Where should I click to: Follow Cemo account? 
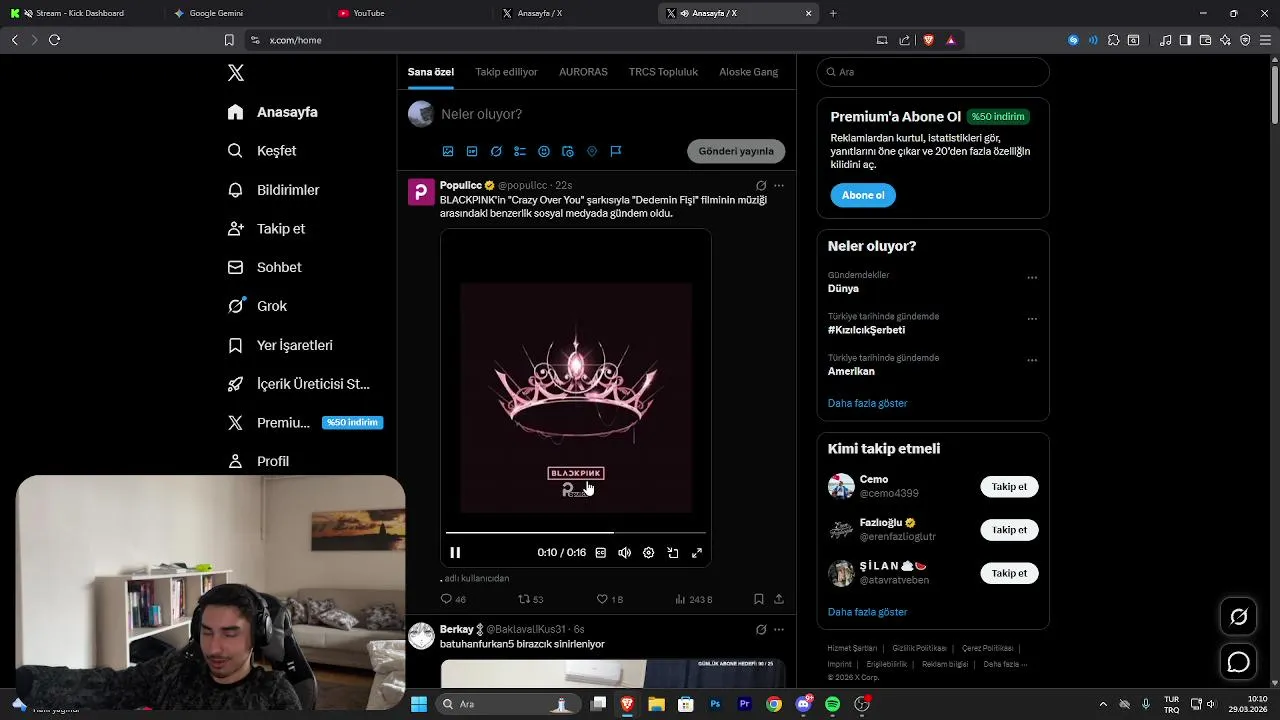[x=1009, y=487]
